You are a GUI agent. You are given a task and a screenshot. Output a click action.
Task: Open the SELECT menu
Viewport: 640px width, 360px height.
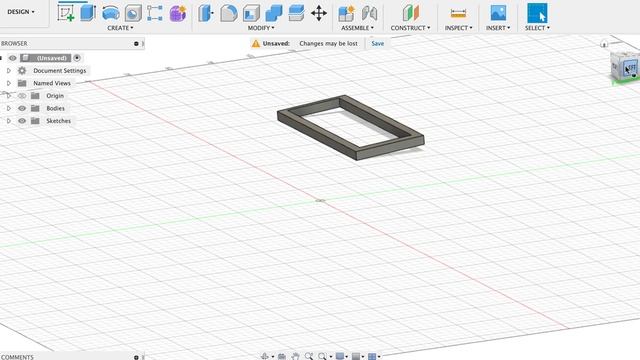[537, 28]
